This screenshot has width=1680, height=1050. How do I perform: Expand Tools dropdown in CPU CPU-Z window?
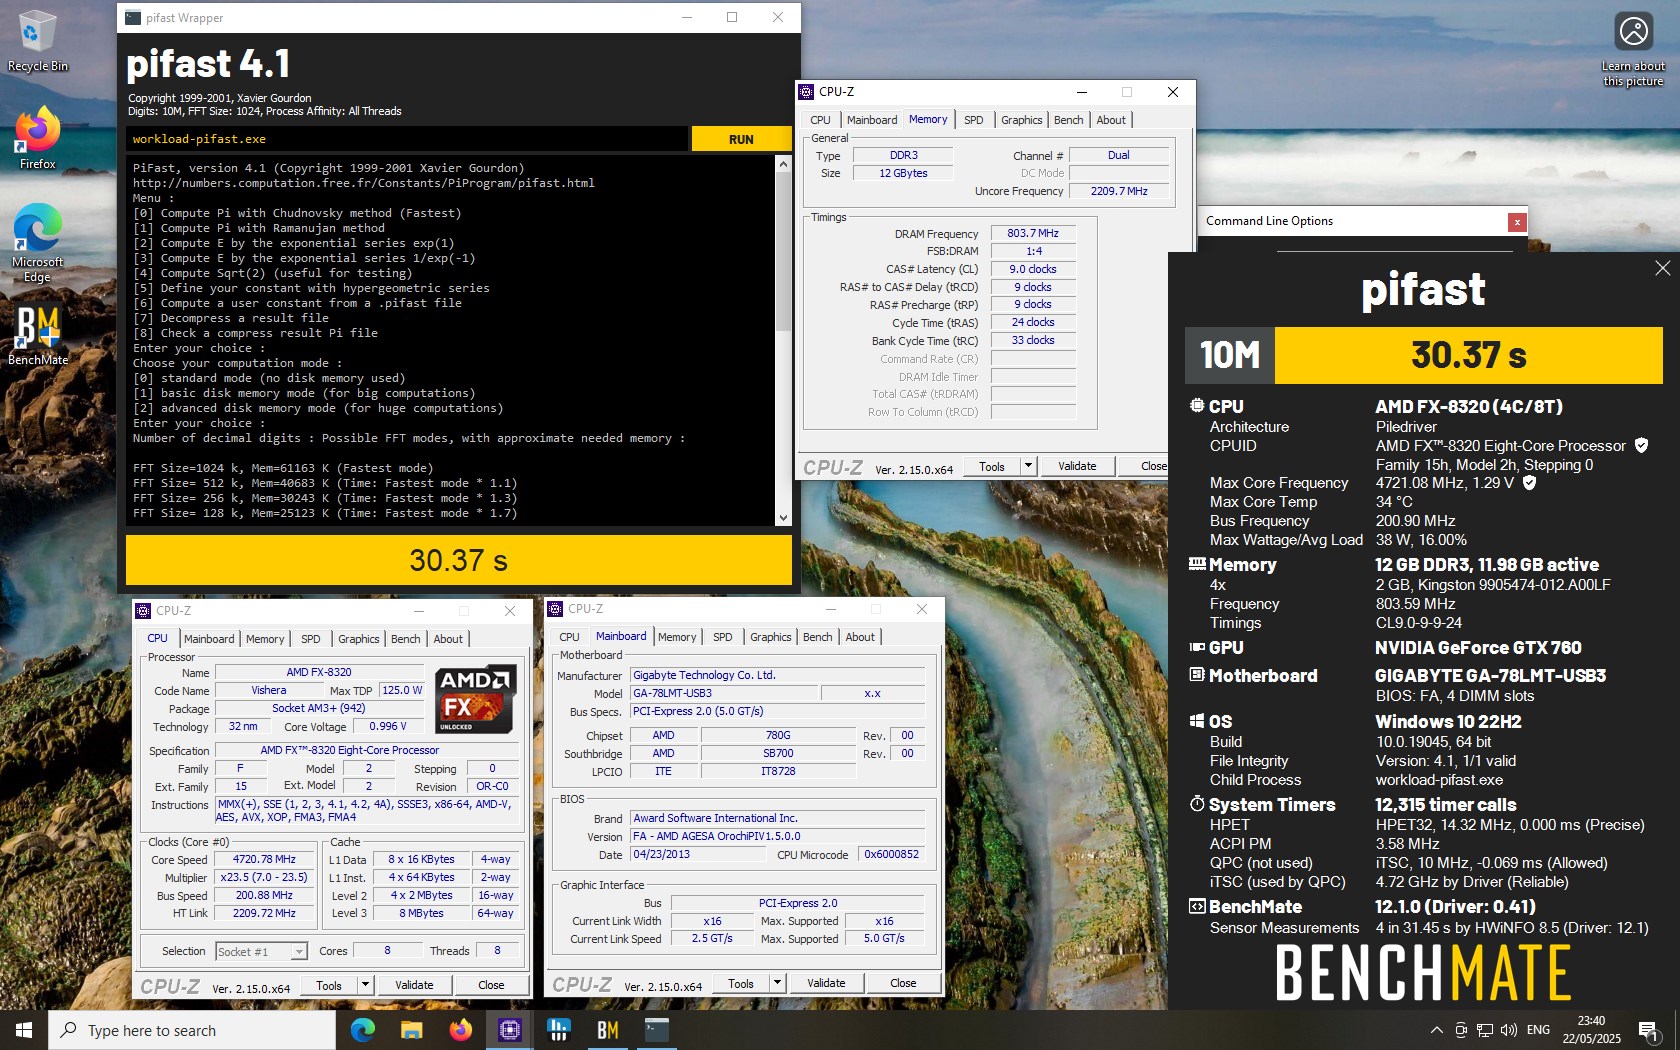[365, 985]
